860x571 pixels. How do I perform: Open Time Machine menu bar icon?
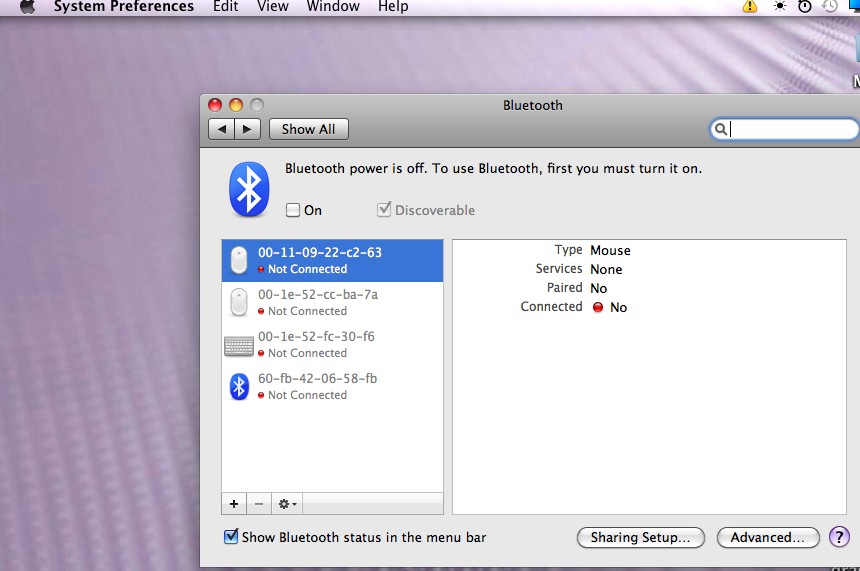[x=830, y=7]
